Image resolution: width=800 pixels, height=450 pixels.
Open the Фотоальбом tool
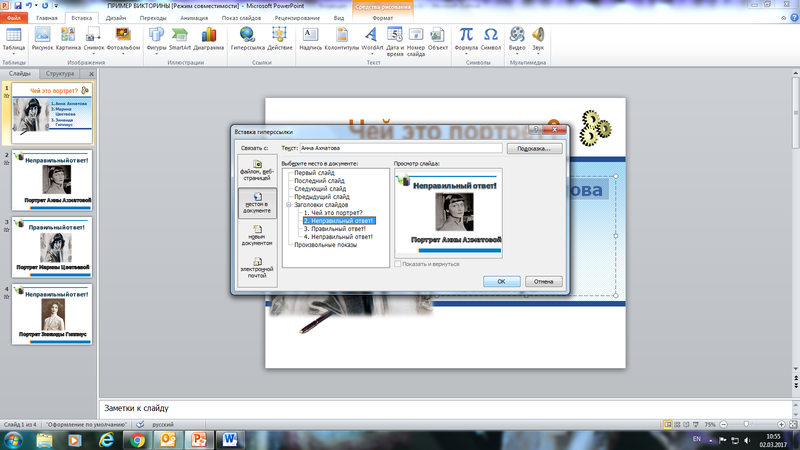(123, 39)
